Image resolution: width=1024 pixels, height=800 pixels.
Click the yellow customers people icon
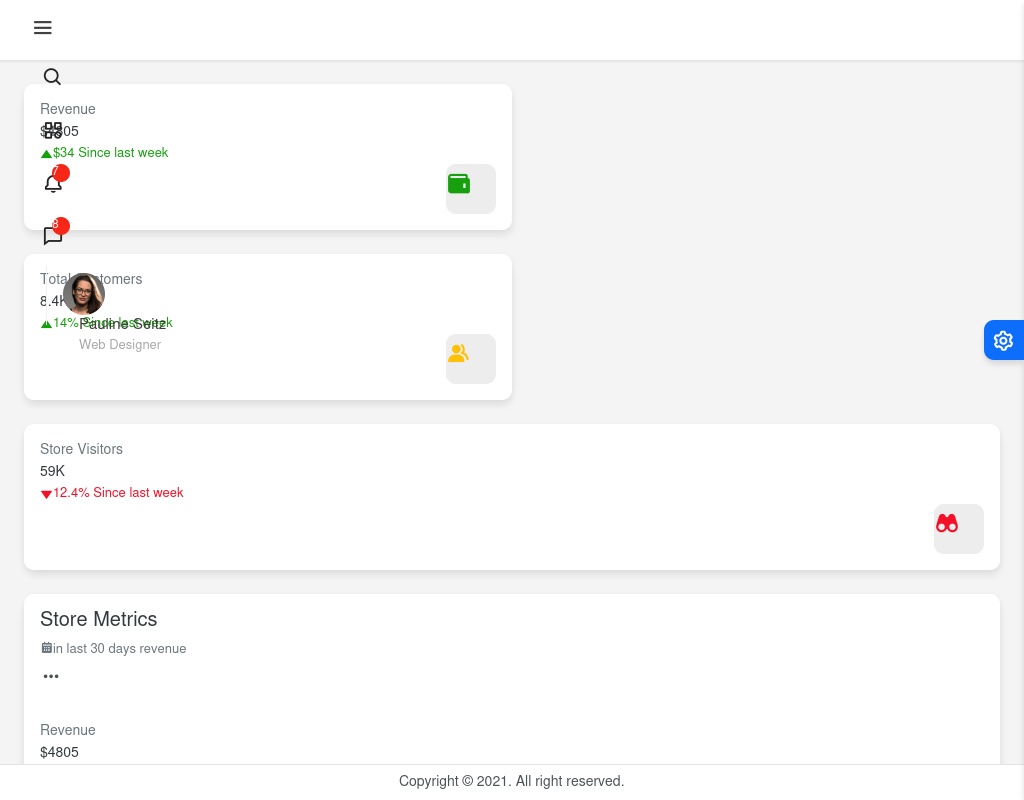[458, 353]
